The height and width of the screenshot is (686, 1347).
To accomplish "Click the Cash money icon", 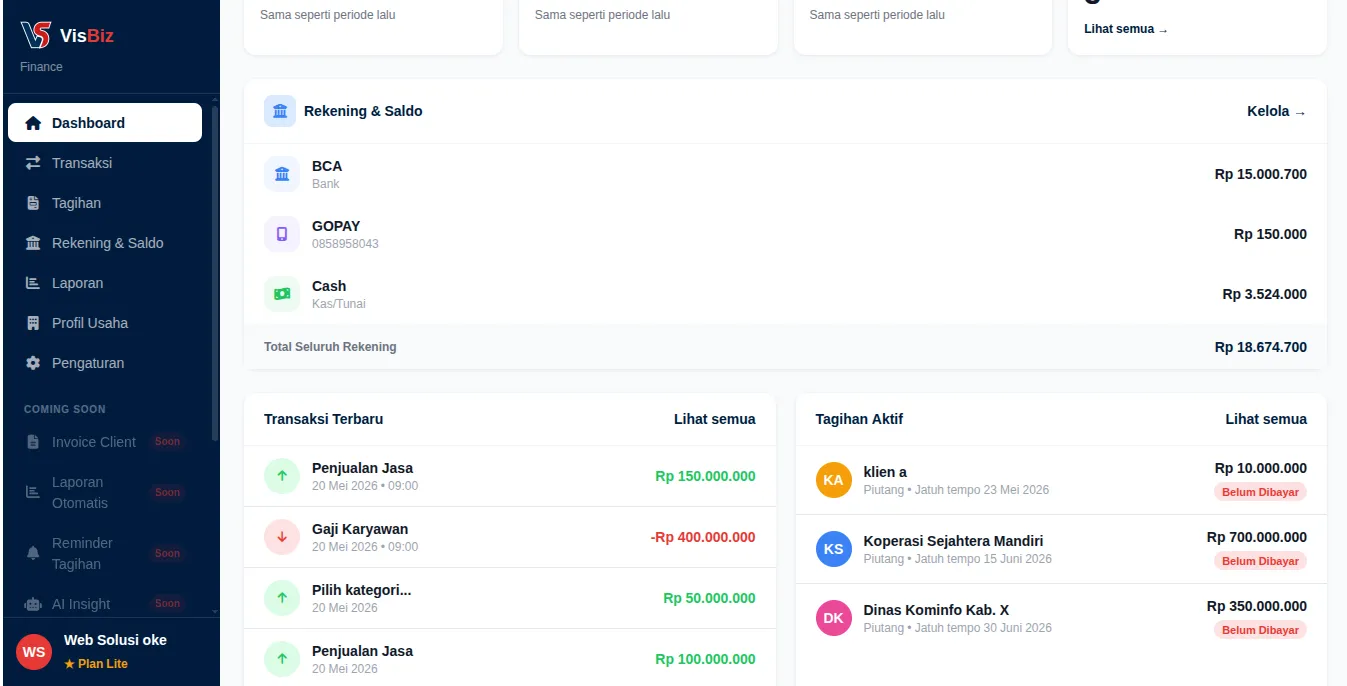I will [x=282, y=294].
